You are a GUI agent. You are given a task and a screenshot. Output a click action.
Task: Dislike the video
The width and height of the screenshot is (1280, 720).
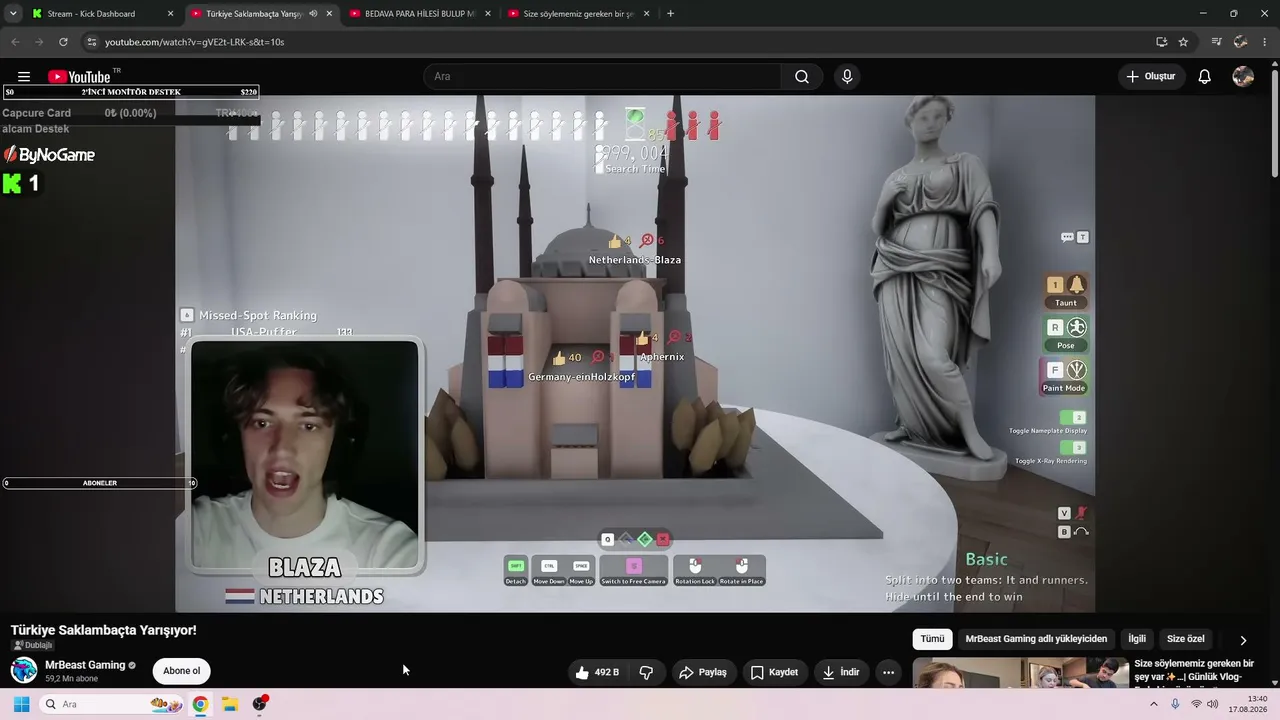646,672
